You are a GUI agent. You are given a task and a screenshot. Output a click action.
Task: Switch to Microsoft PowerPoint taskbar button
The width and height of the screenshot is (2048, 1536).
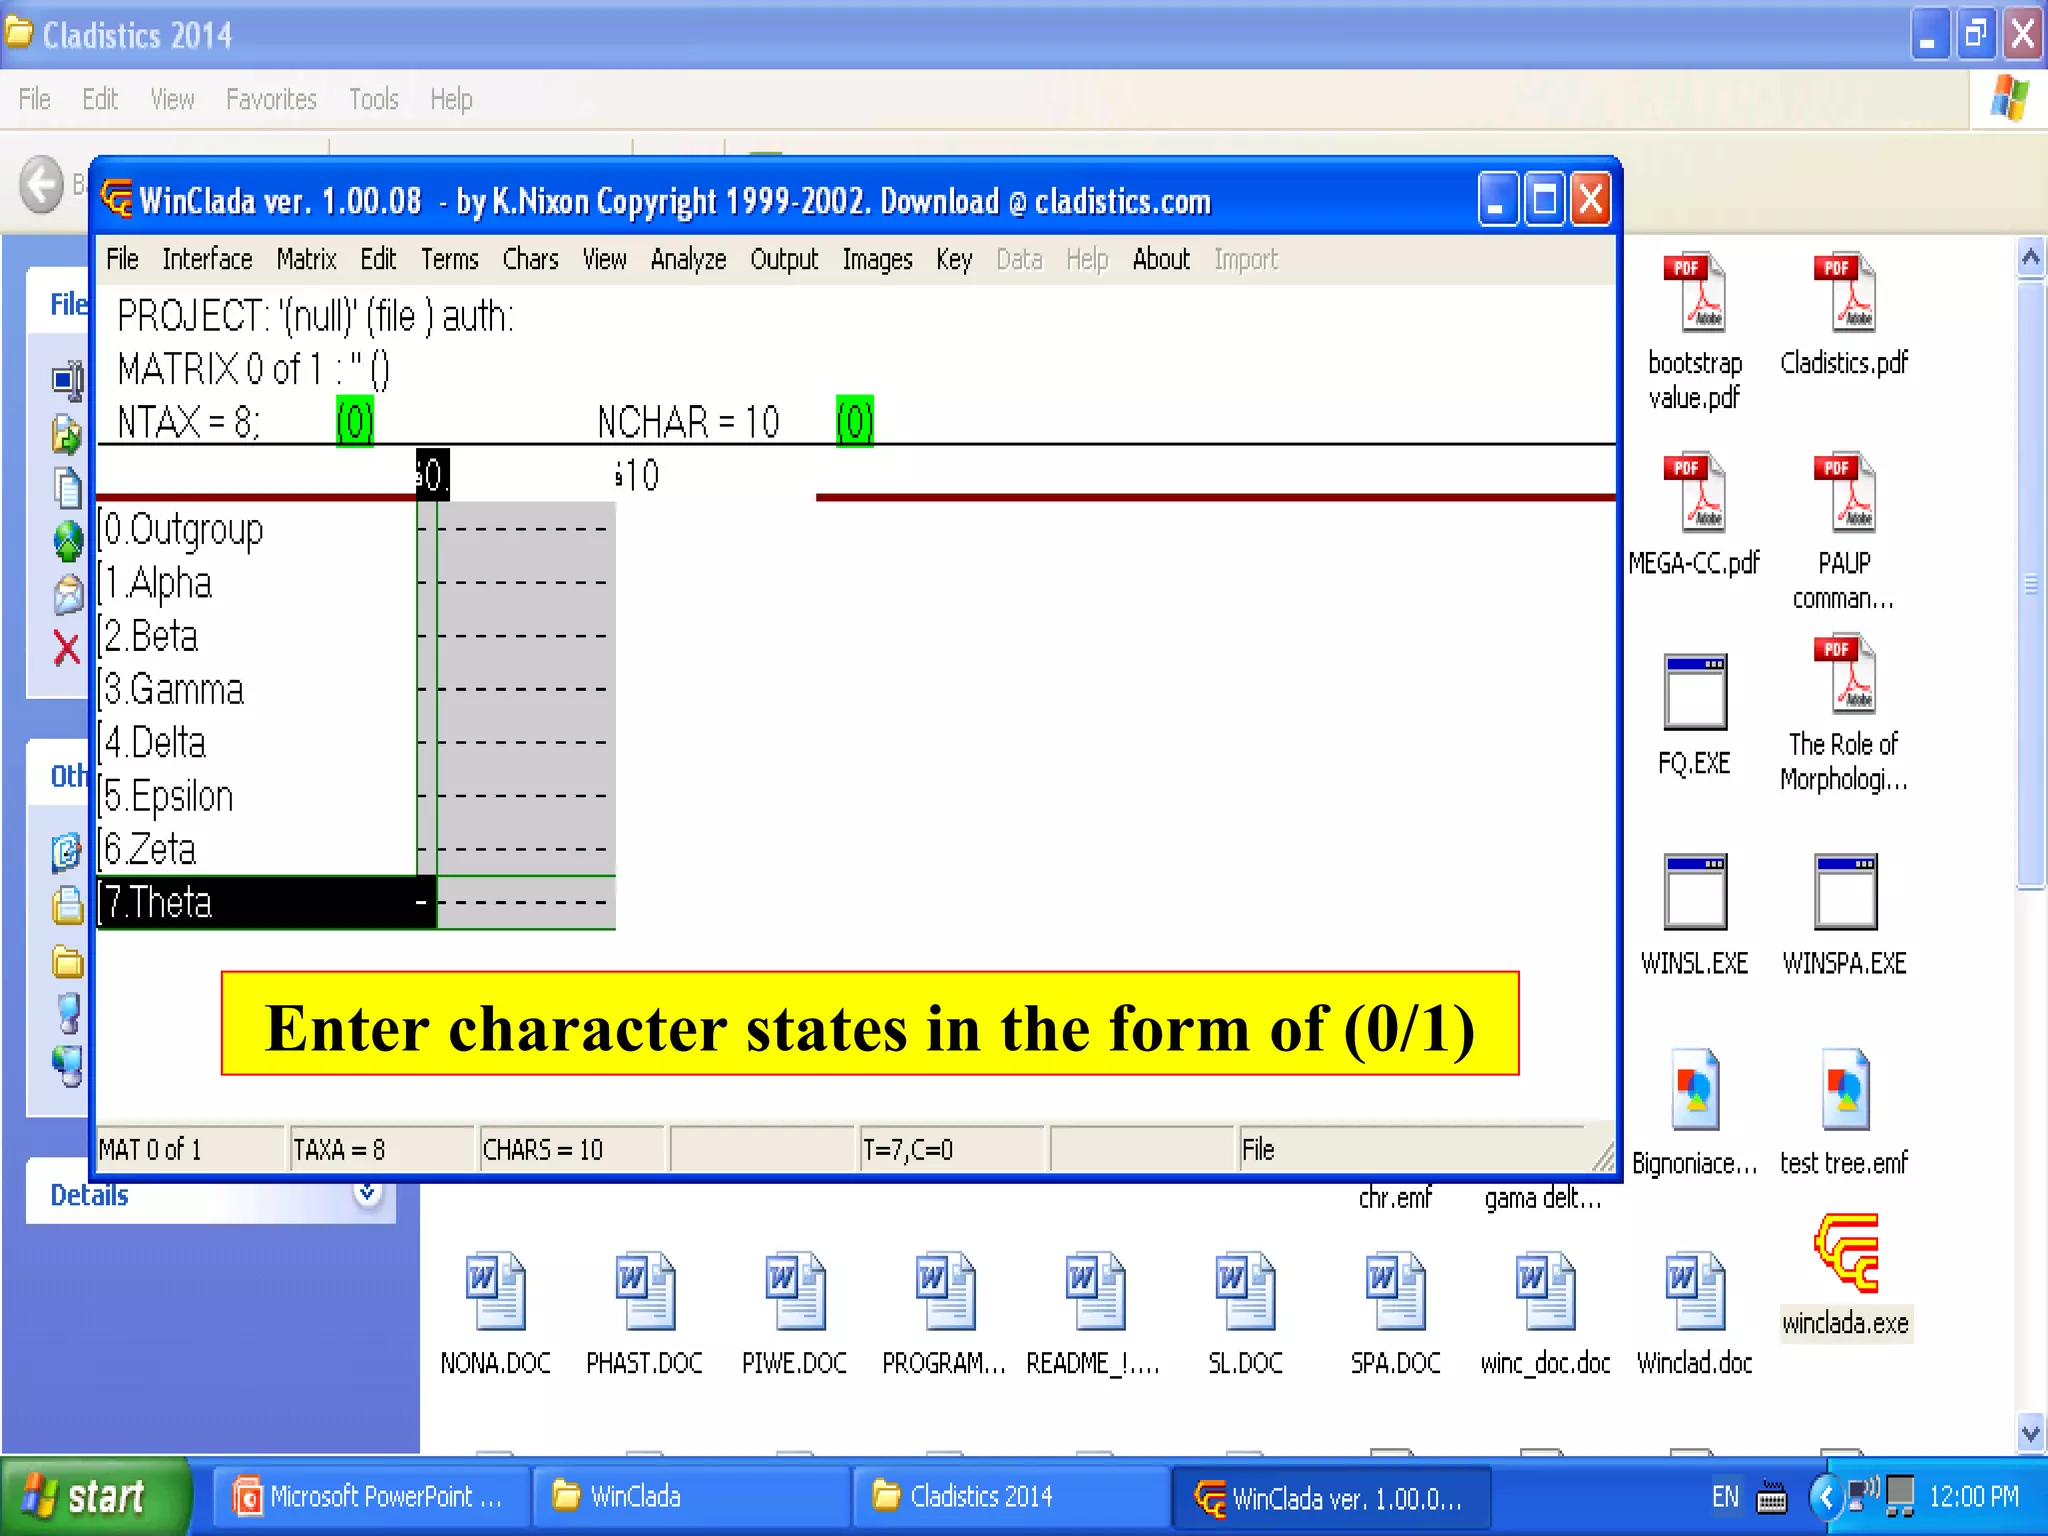[371, 1497]
